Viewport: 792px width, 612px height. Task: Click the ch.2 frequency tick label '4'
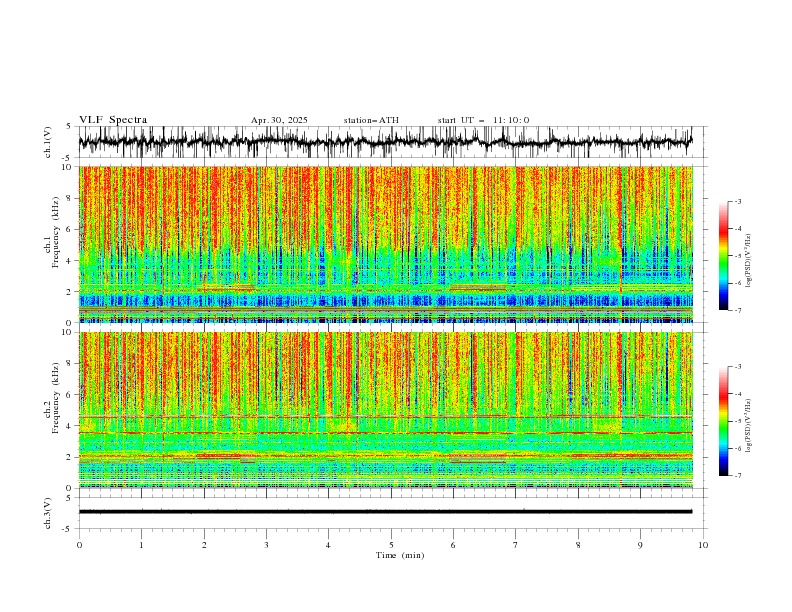click(70, 426)
